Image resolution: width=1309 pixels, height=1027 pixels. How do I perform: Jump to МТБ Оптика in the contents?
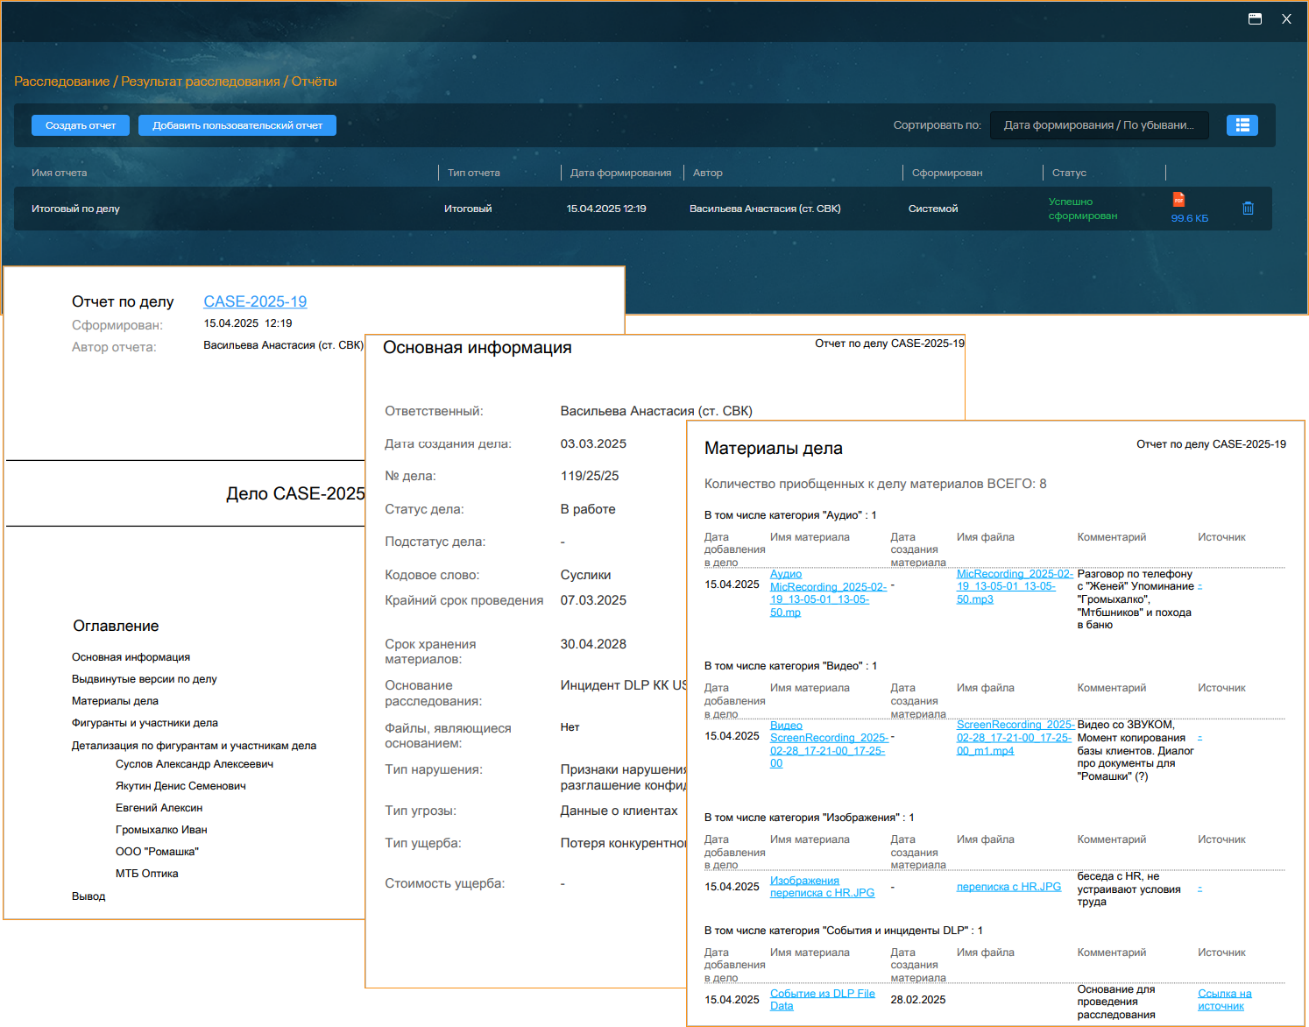click(147, 874)
